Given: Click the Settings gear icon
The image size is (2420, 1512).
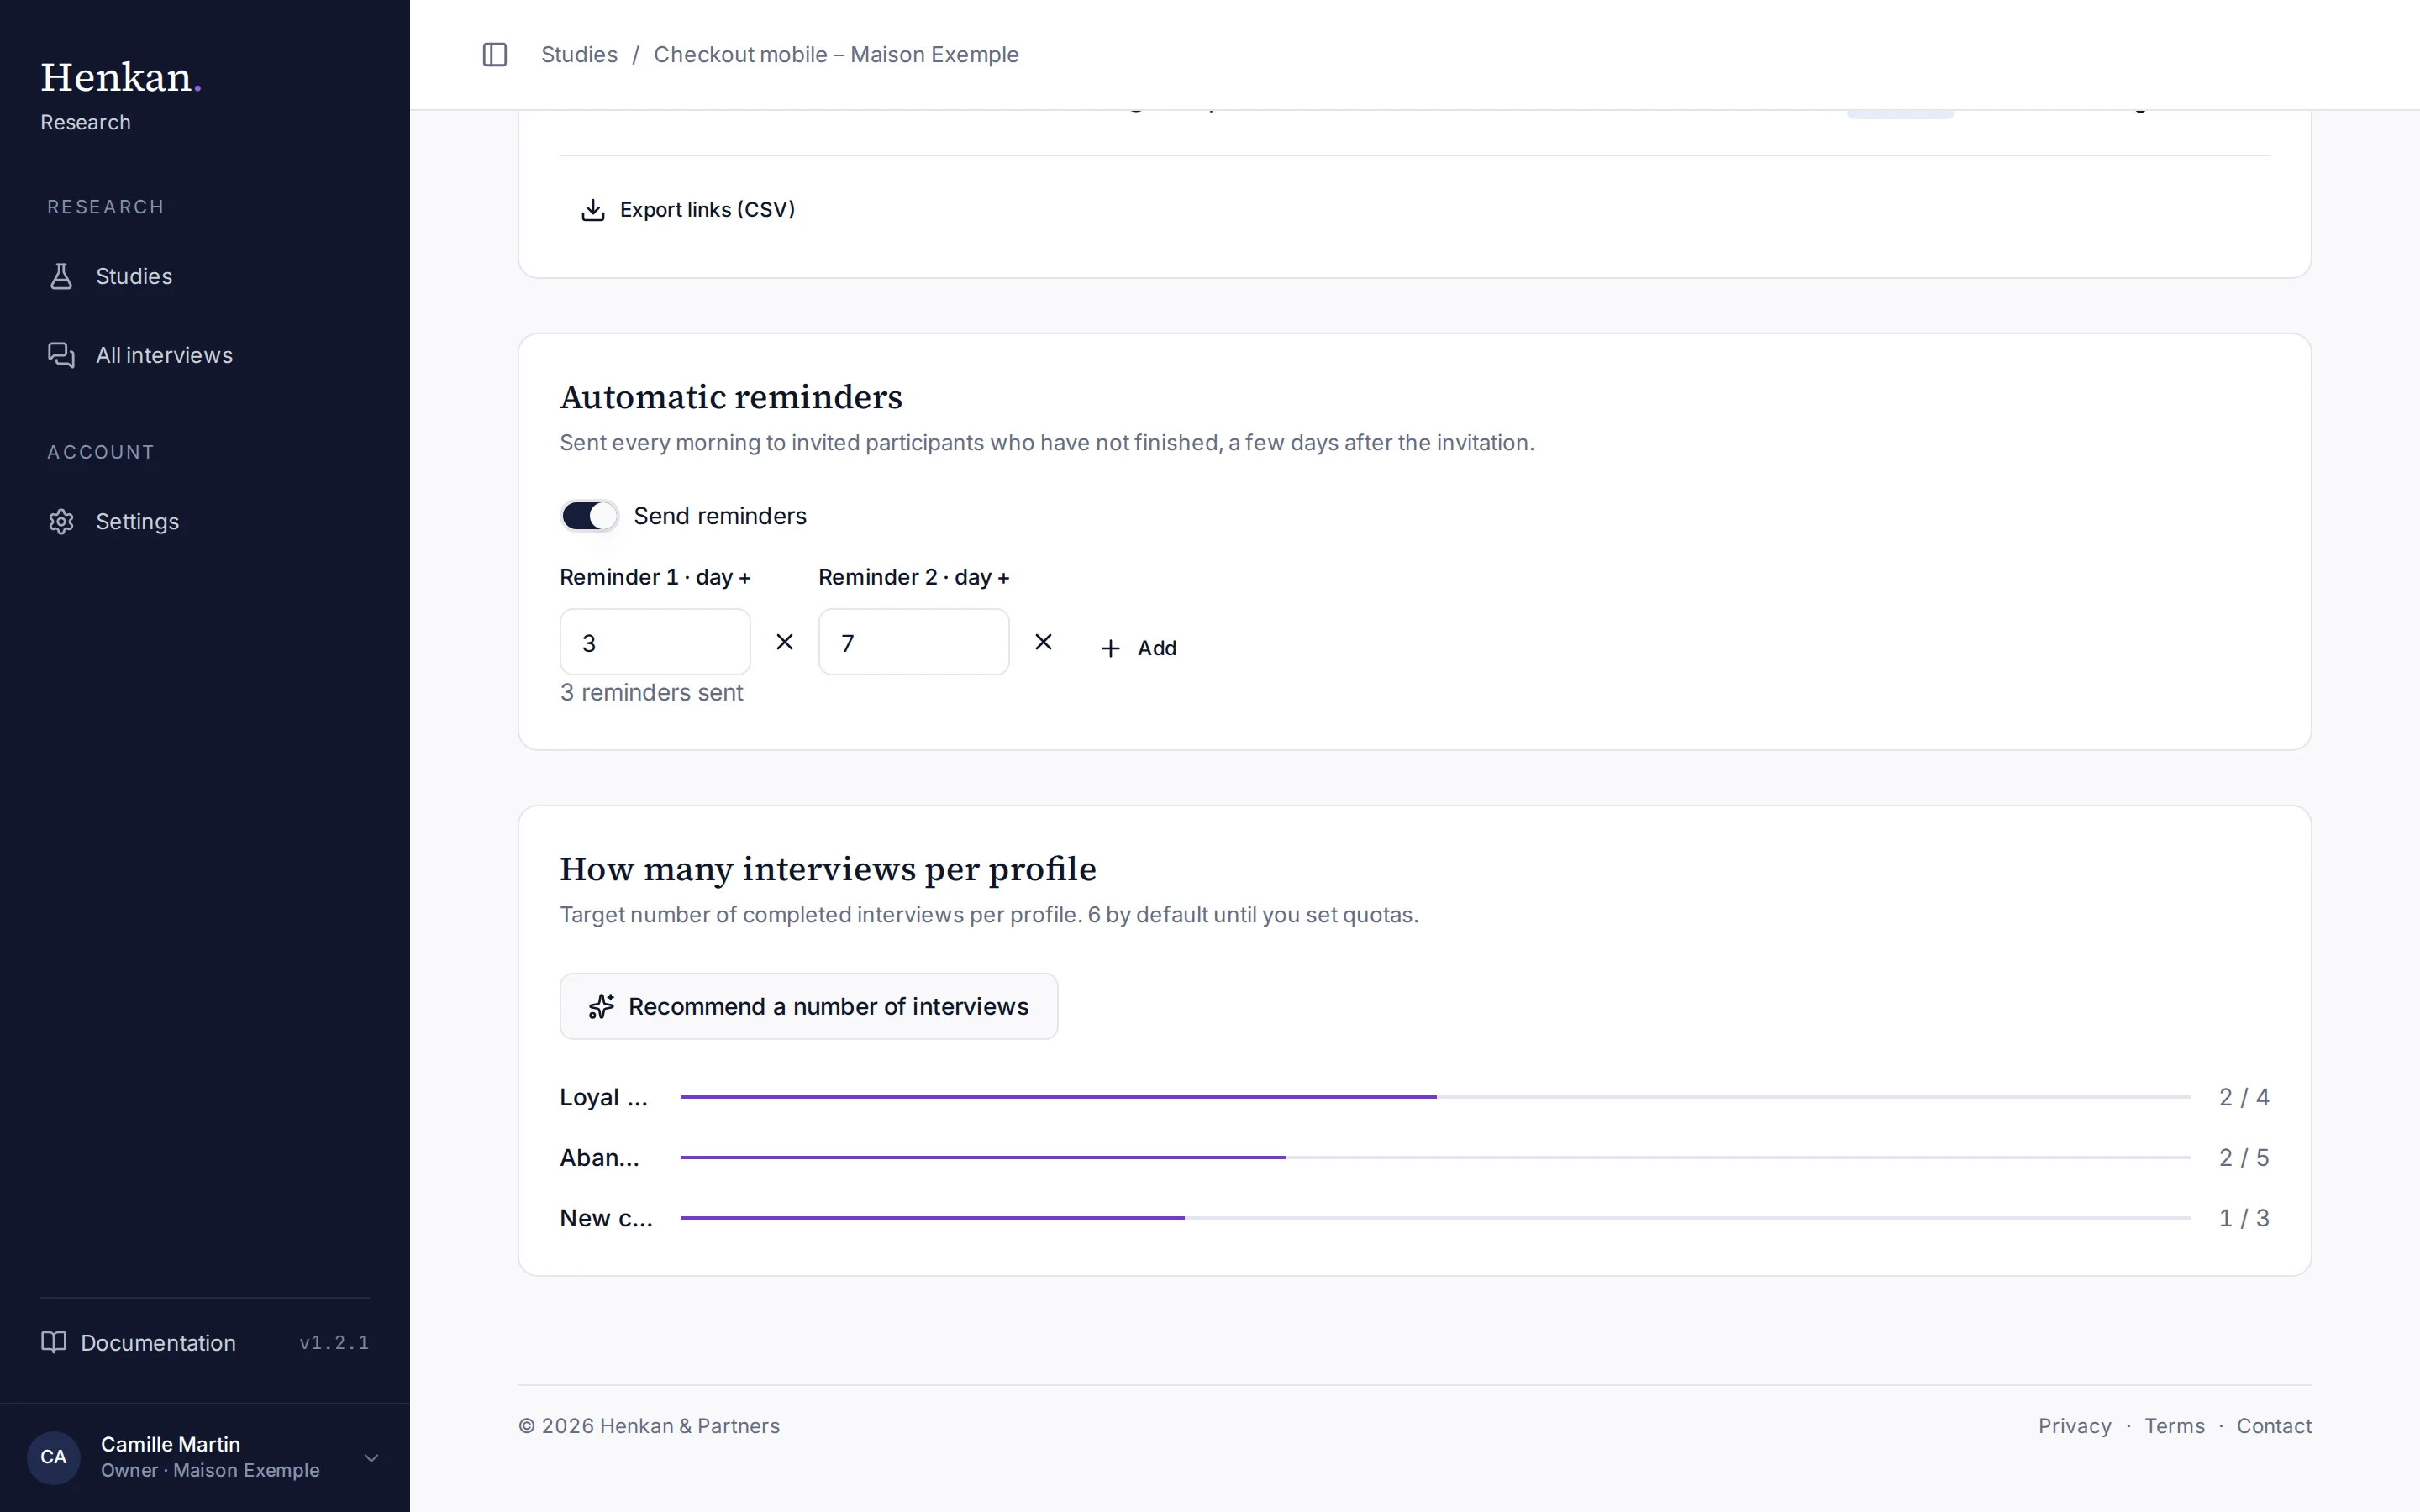Looking at the screenshot, I should point(61,521).
